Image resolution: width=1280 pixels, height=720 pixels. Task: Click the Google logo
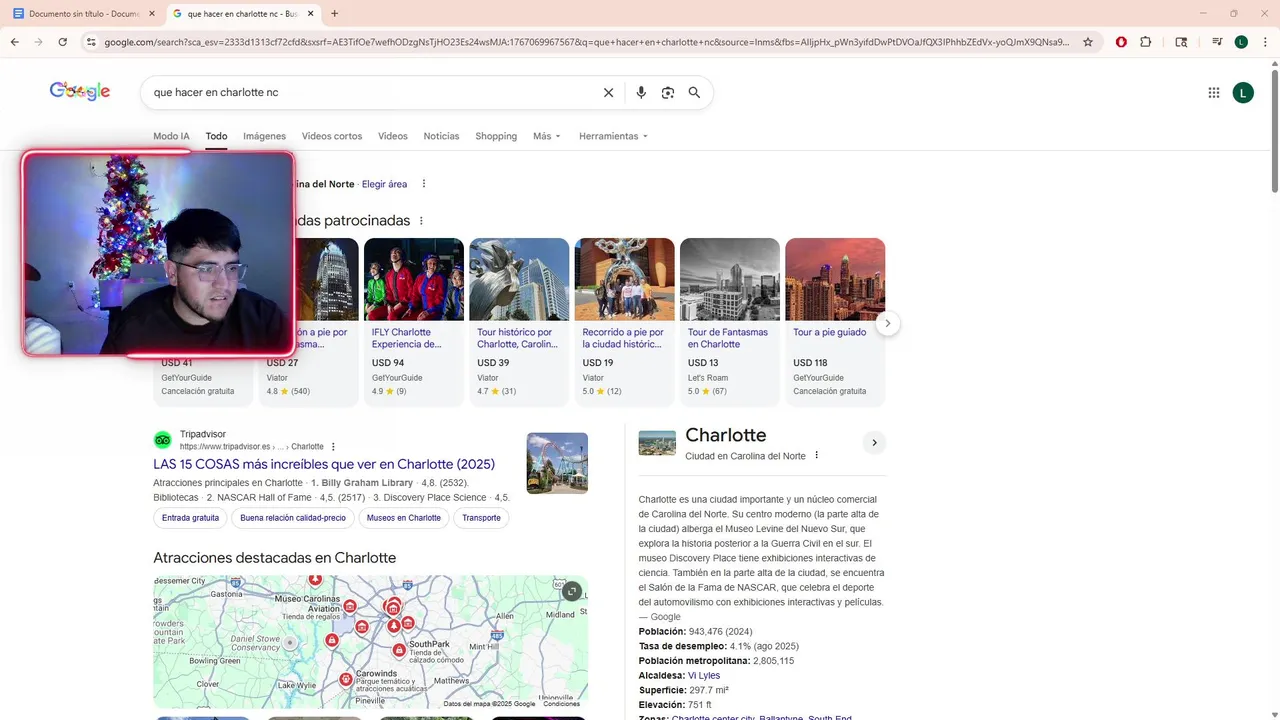click(x=80, y=91)
